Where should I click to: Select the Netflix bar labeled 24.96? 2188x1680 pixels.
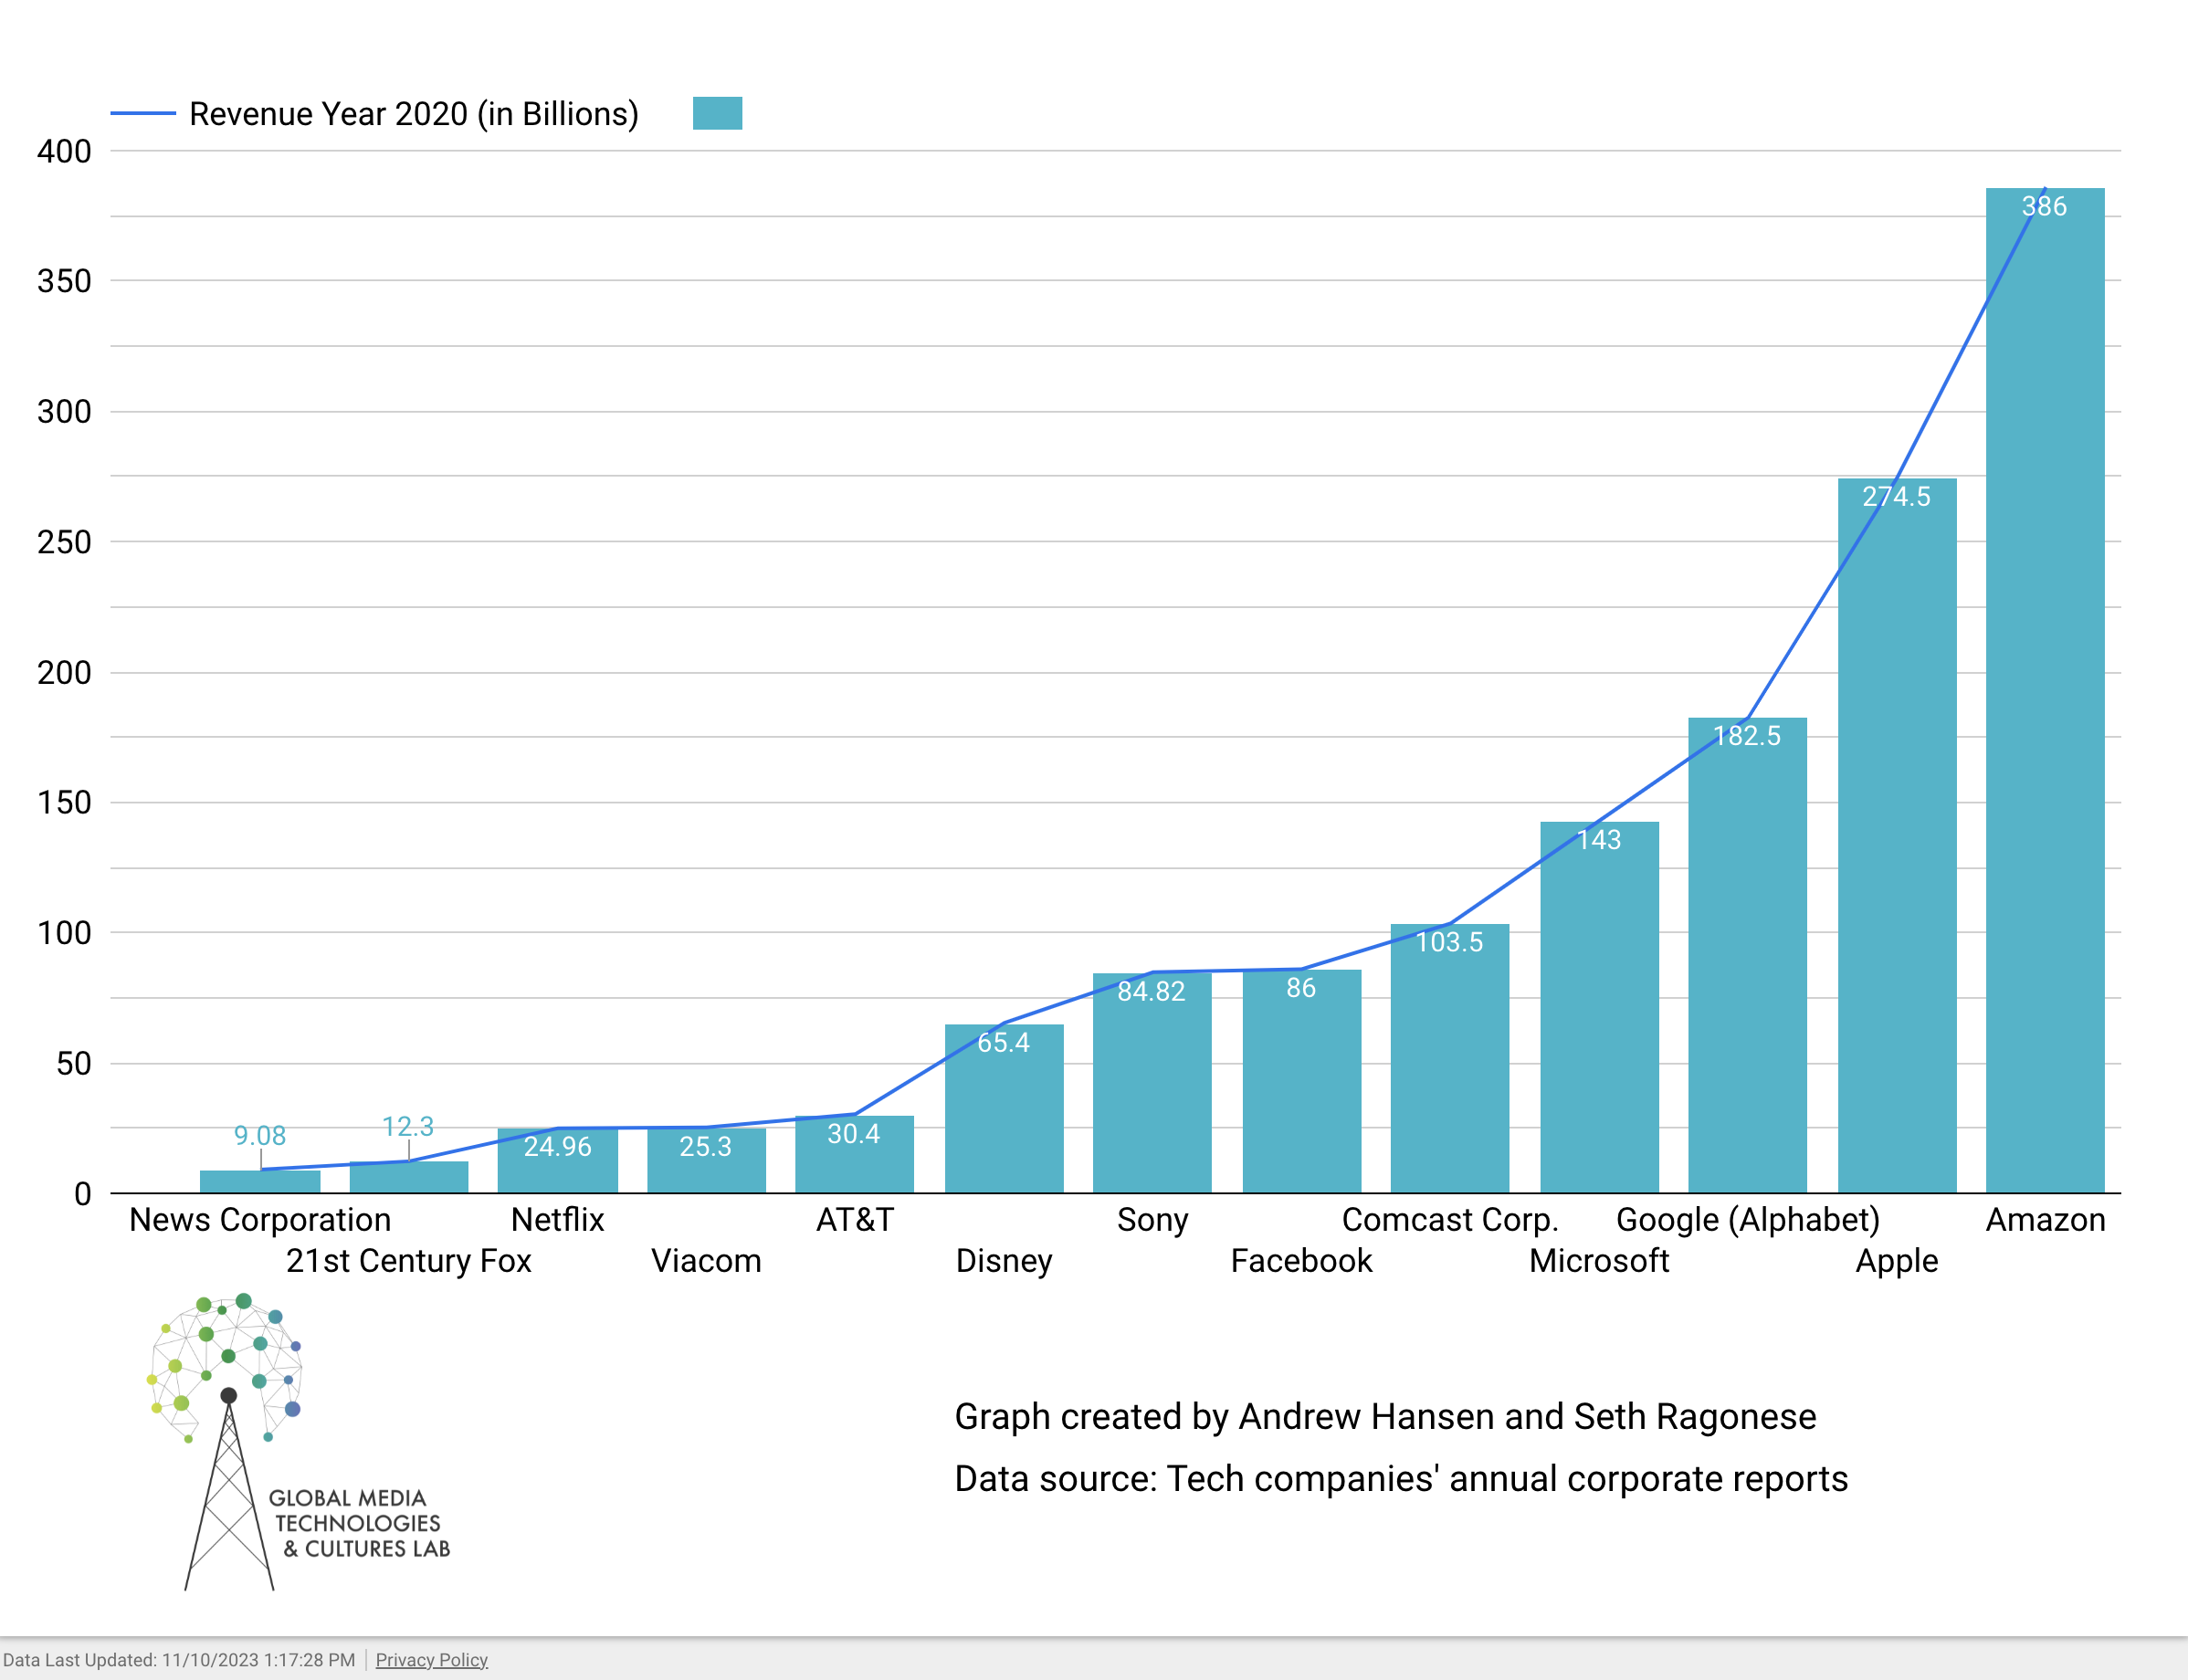pos(557,1165)
